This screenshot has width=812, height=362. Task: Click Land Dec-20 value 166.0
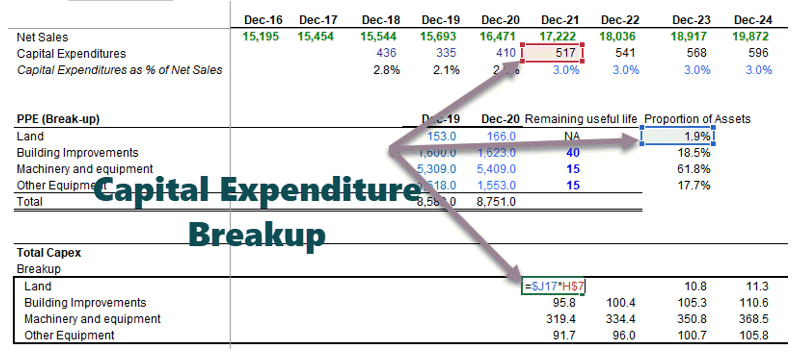pyautogui.click(x=501, y=136)
